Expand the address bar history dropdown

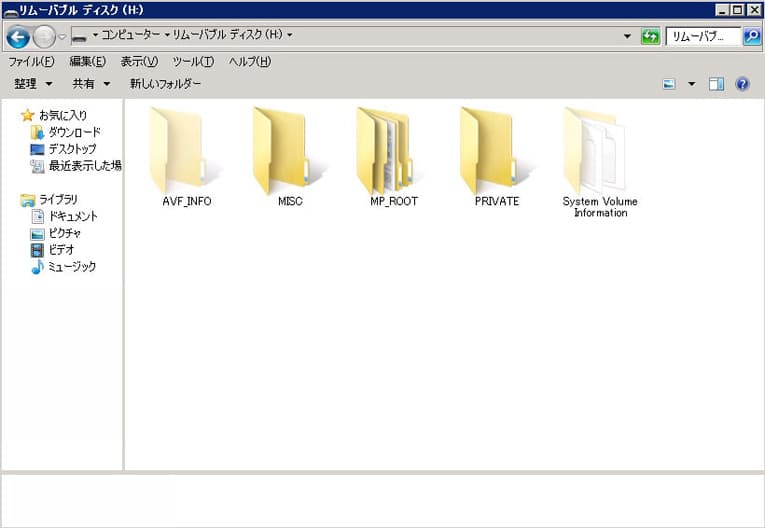point(627,36)
